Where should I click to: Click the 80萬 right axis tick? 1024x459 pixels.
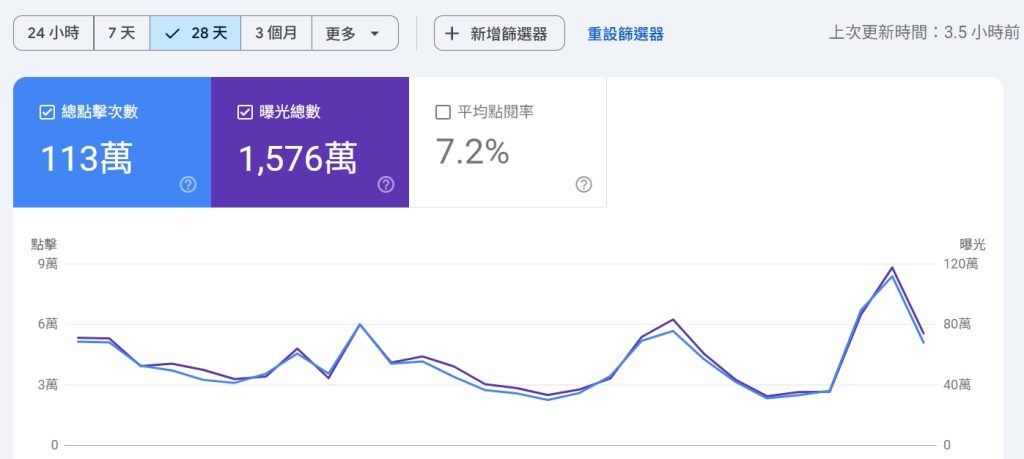coord(957,324)
